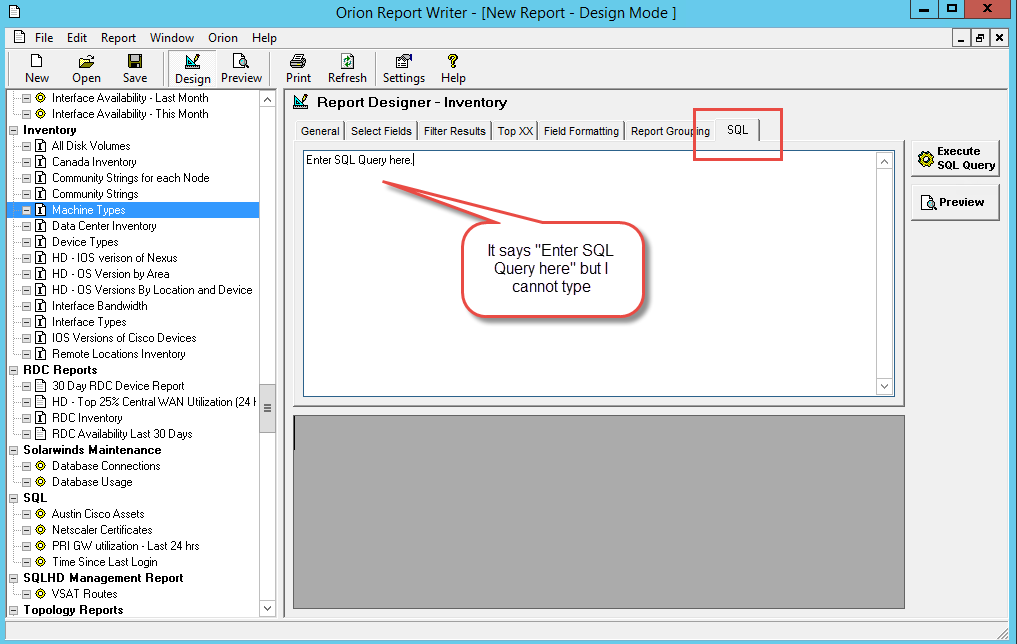Click the Preview button below Execute SQL Query
This screenshot has width=1017, height=644.
pos(955,202)
